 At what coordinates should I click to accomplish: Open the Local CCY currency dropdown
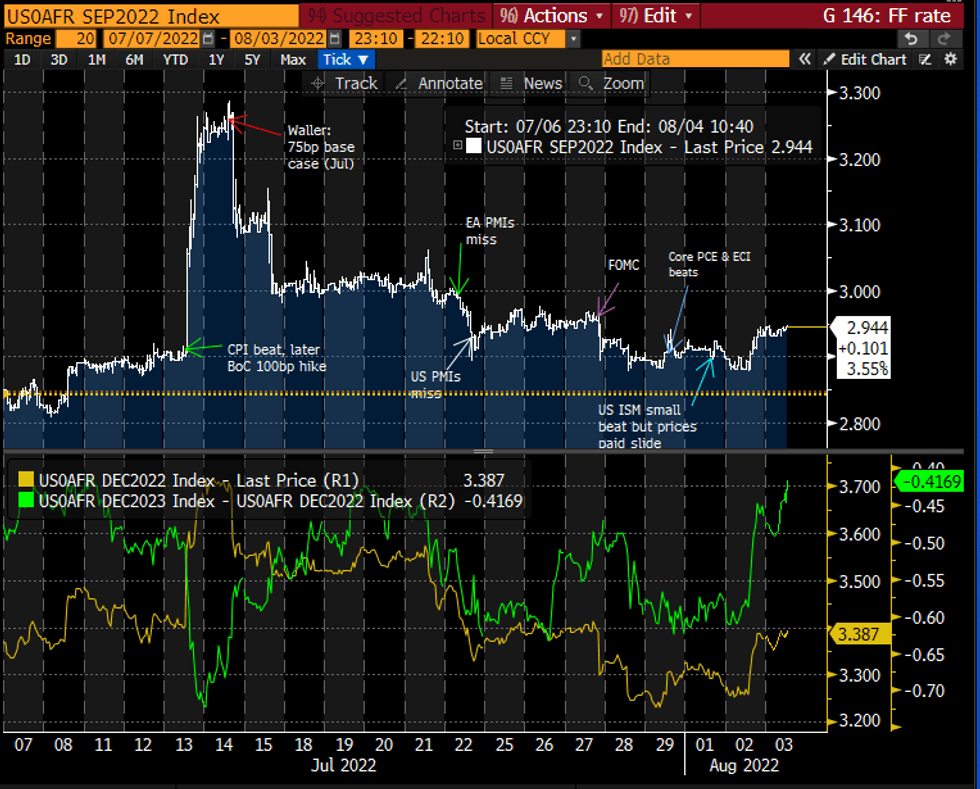tap(573, 38)
